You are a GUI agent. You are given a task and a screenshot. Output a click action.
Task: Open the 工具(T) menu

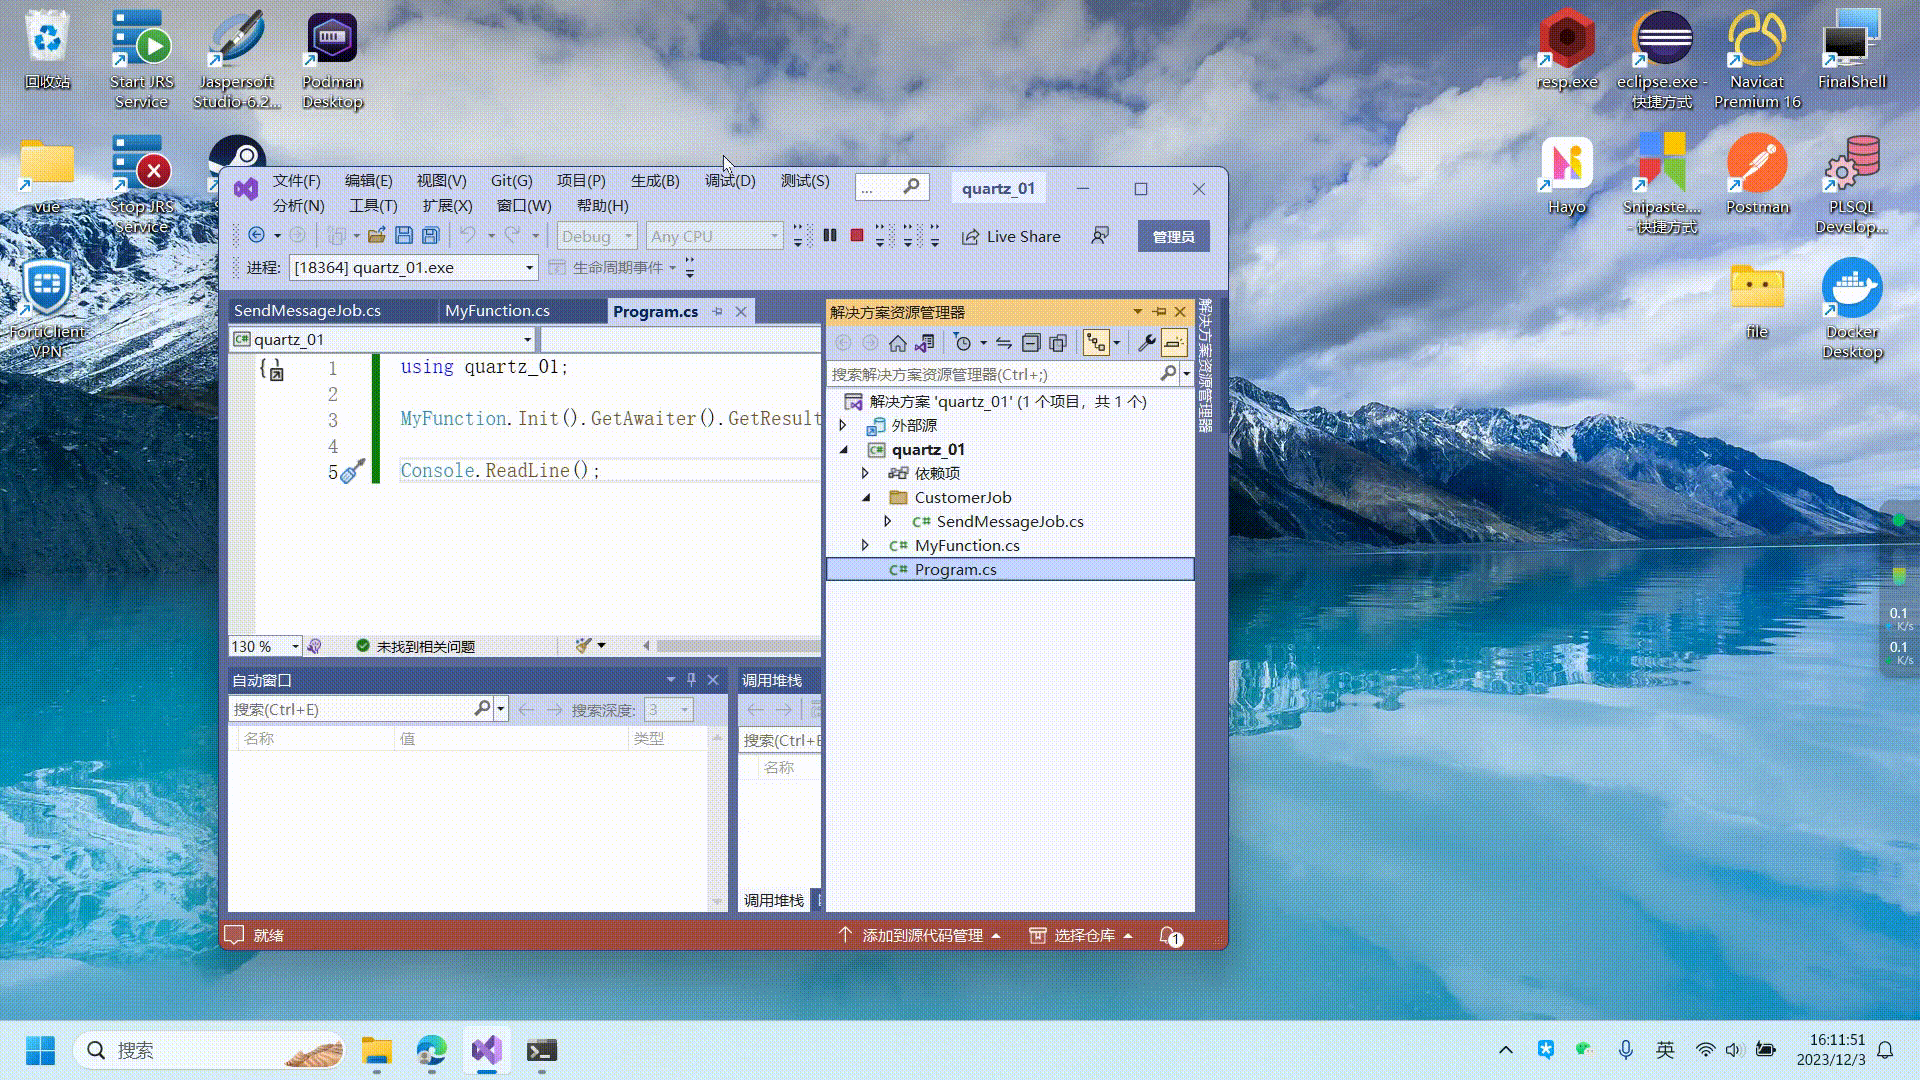pyautogui.click(x=373, y=206)
